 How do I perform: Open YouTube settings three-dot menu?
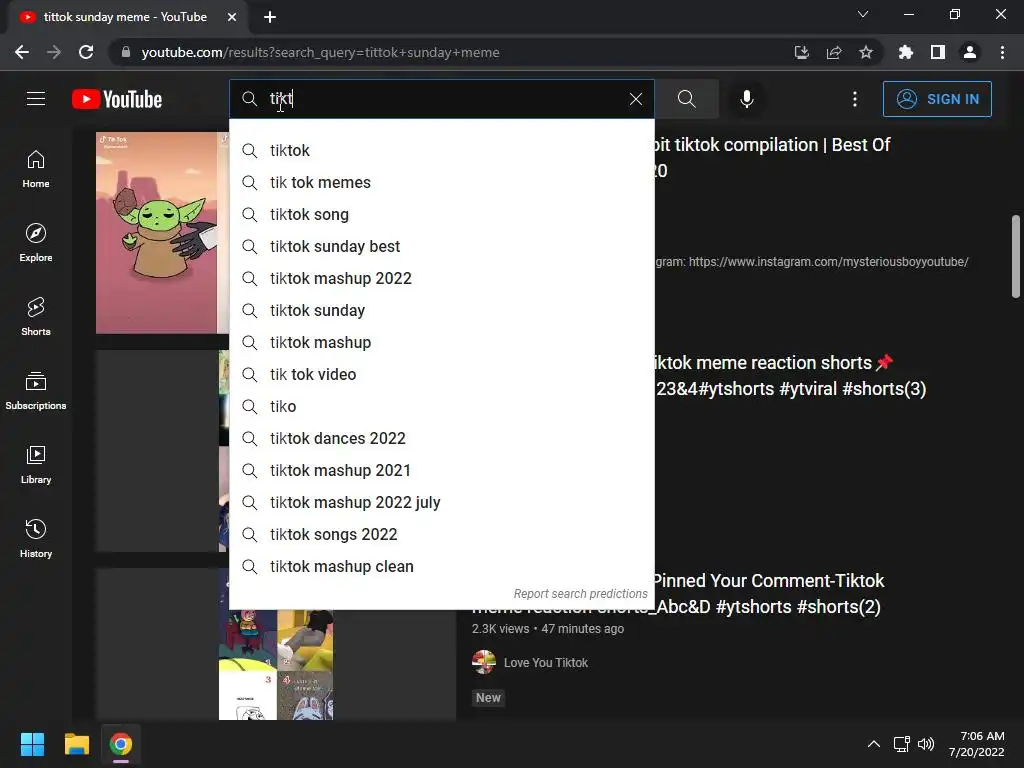click(855, 99)
